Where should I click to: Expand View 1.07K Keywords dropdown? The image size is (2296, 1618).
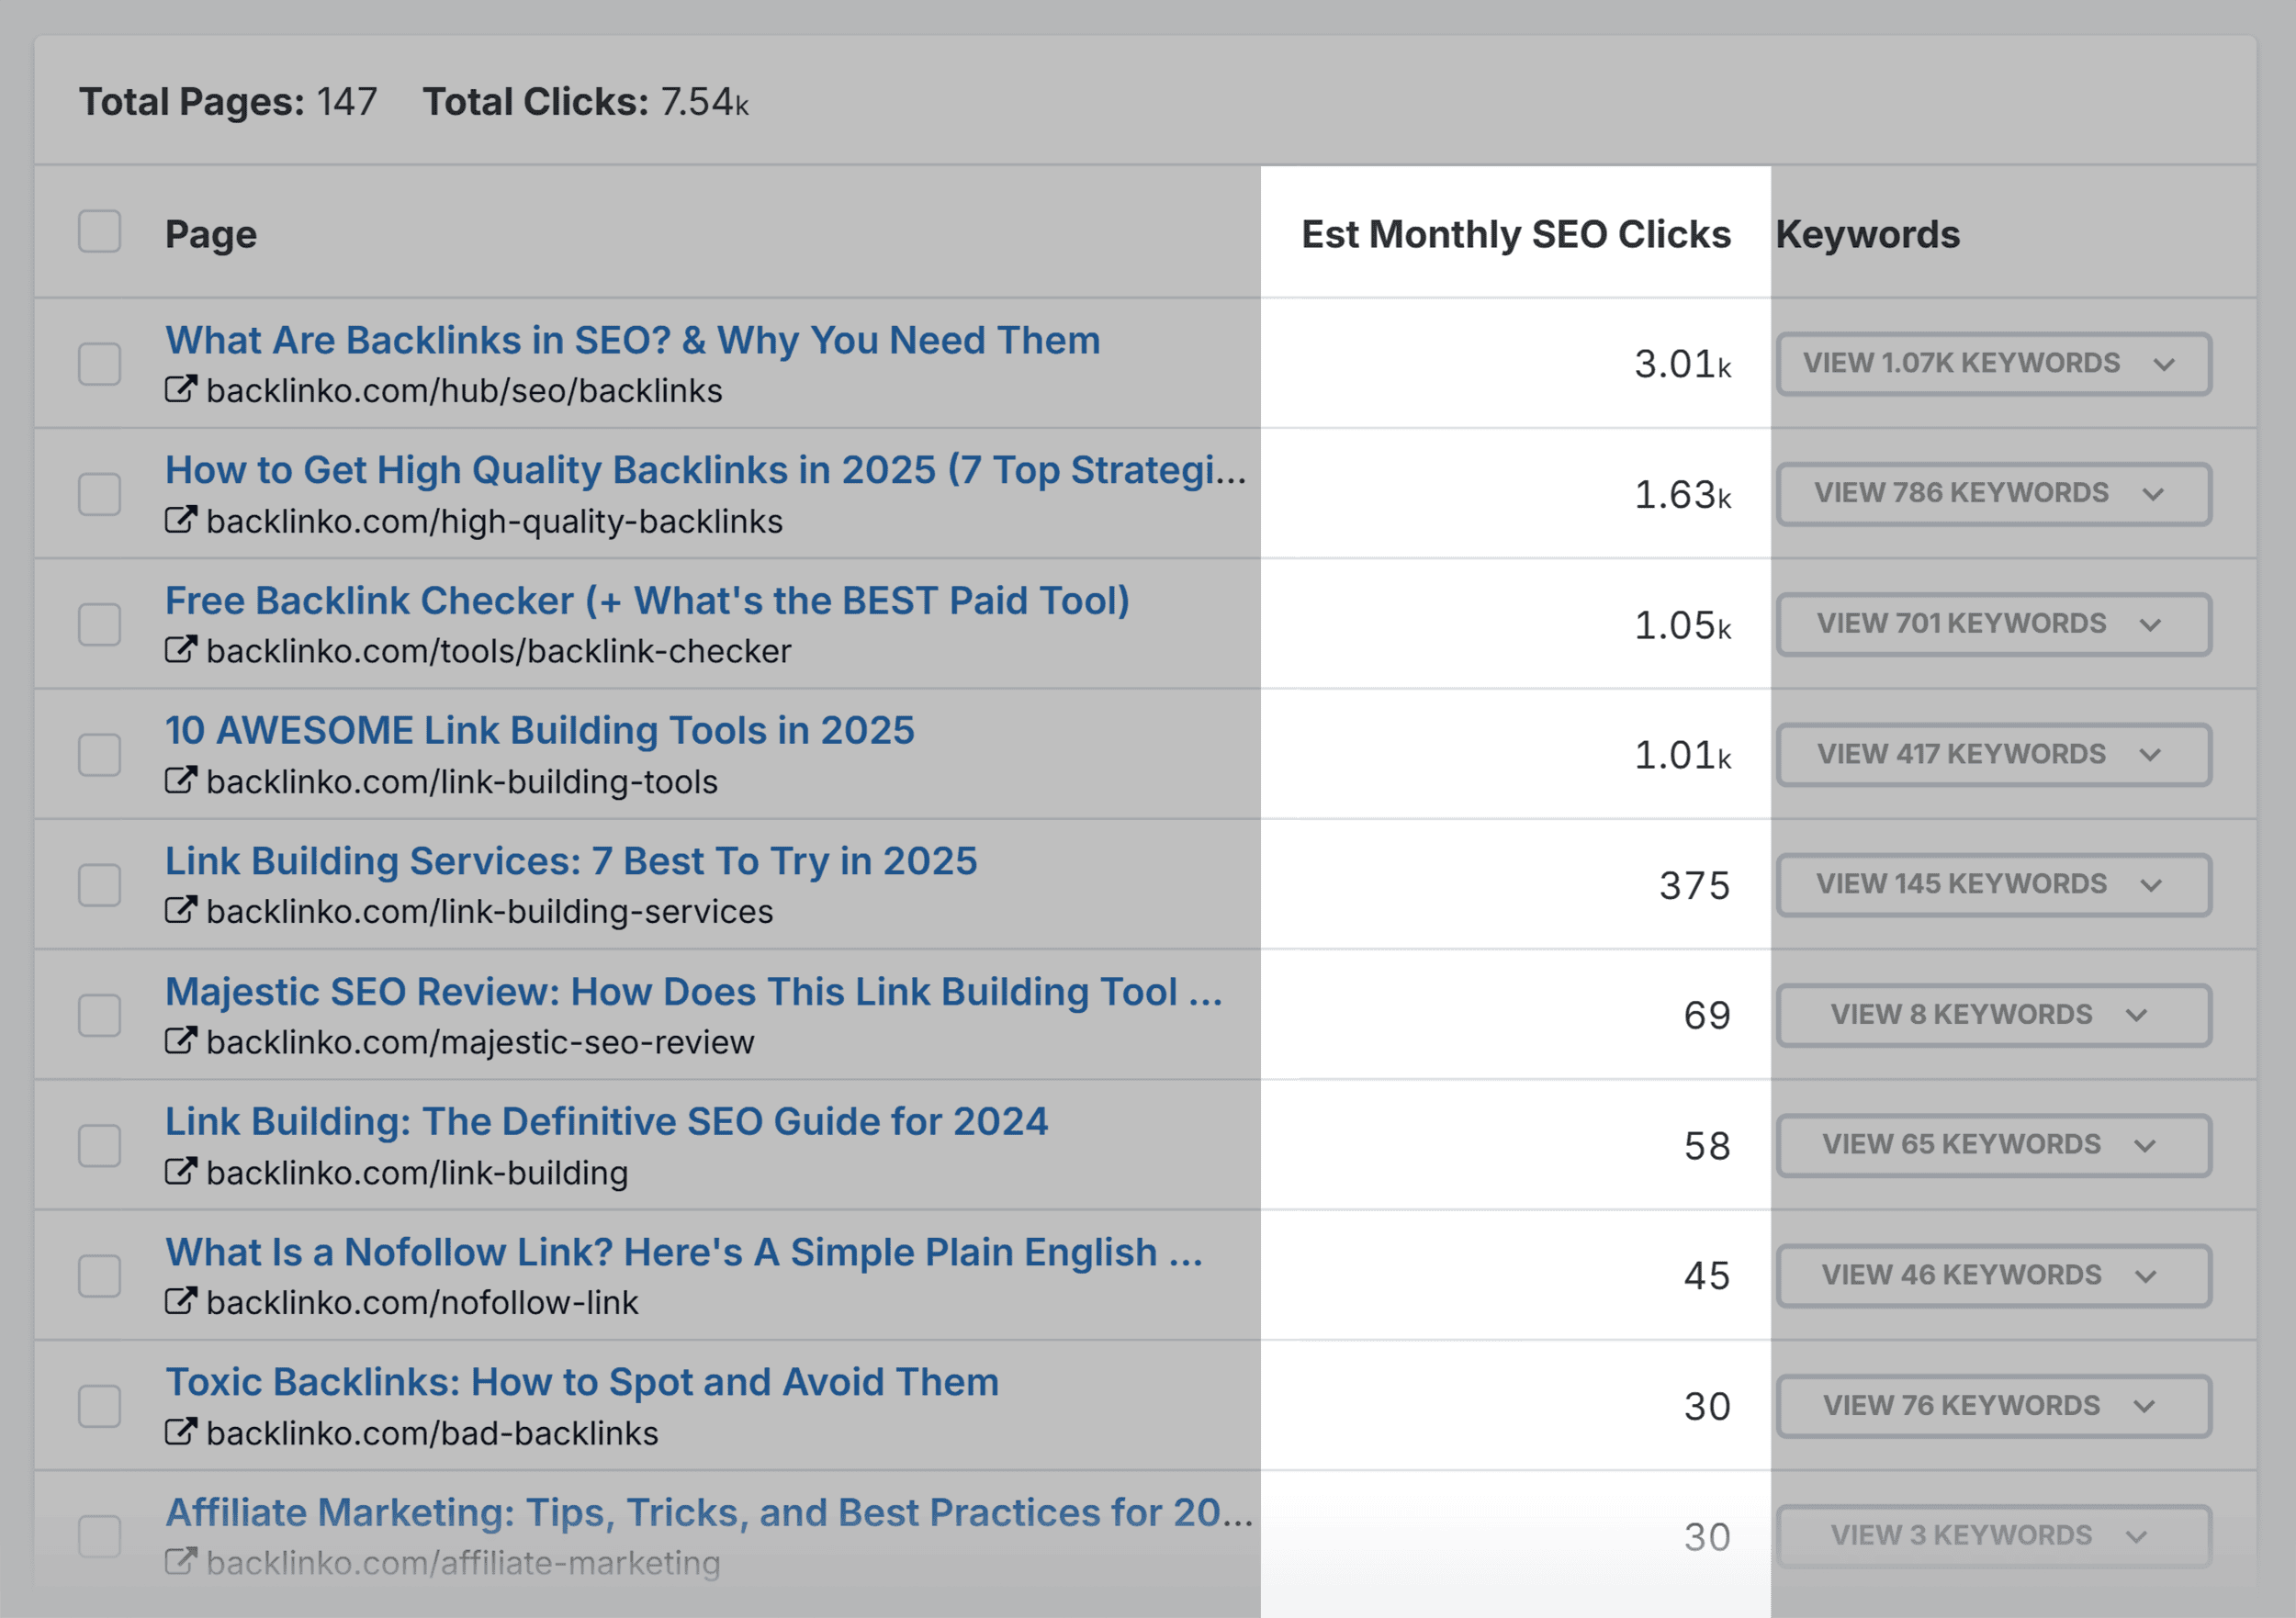(1993, 364)
